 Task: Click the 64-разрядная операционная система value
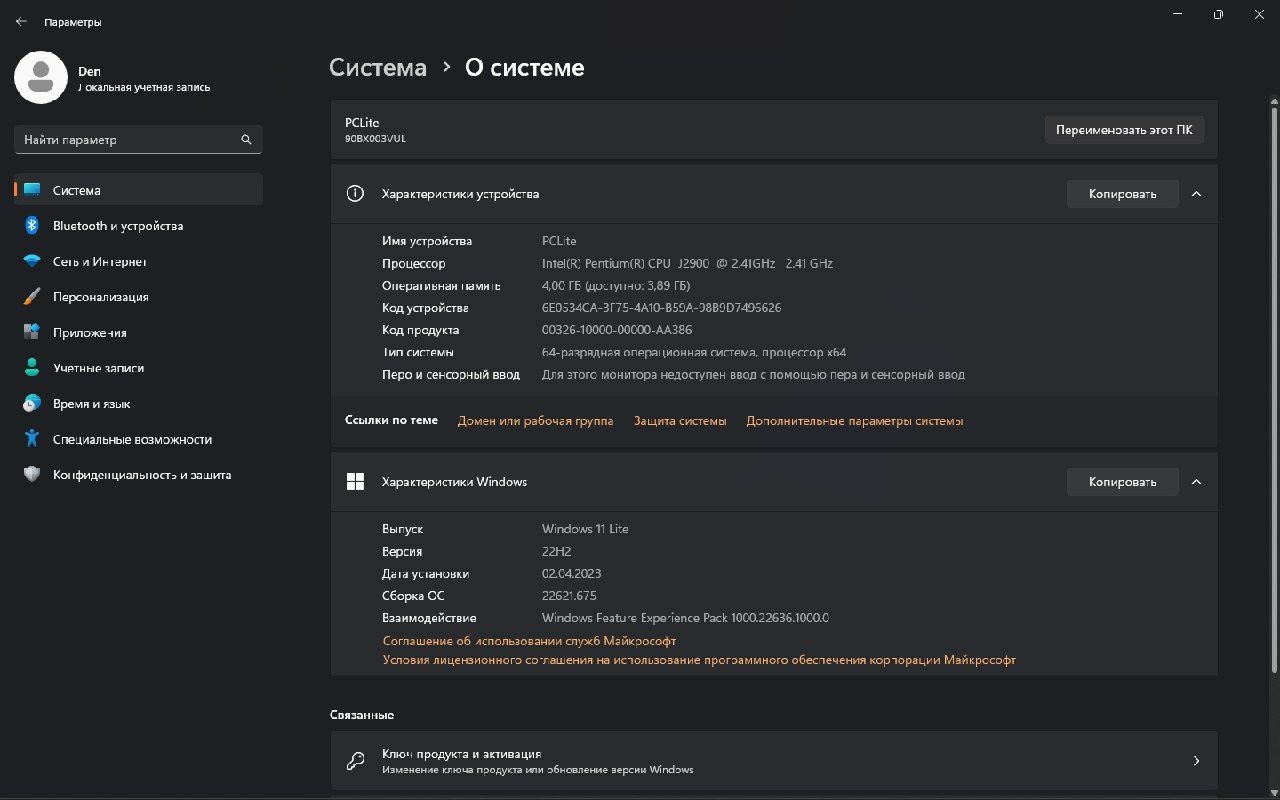pyautogui.click(x=694, y=352)
